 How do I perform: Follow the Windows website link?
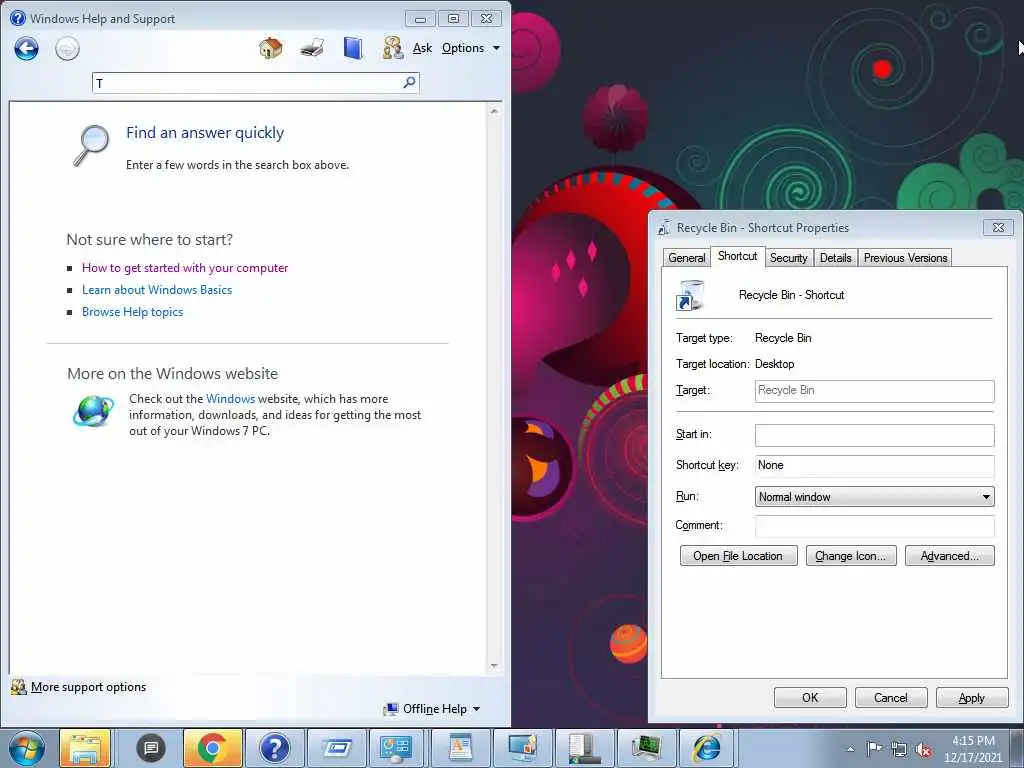point(231,398)
